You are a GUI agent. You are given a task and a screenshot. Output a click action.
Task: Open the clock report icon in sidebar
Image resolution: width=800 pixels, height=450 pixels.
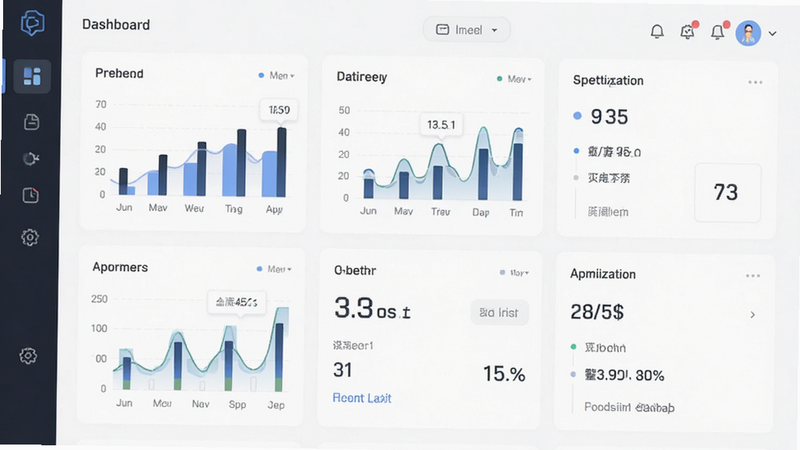click(31, 195)
